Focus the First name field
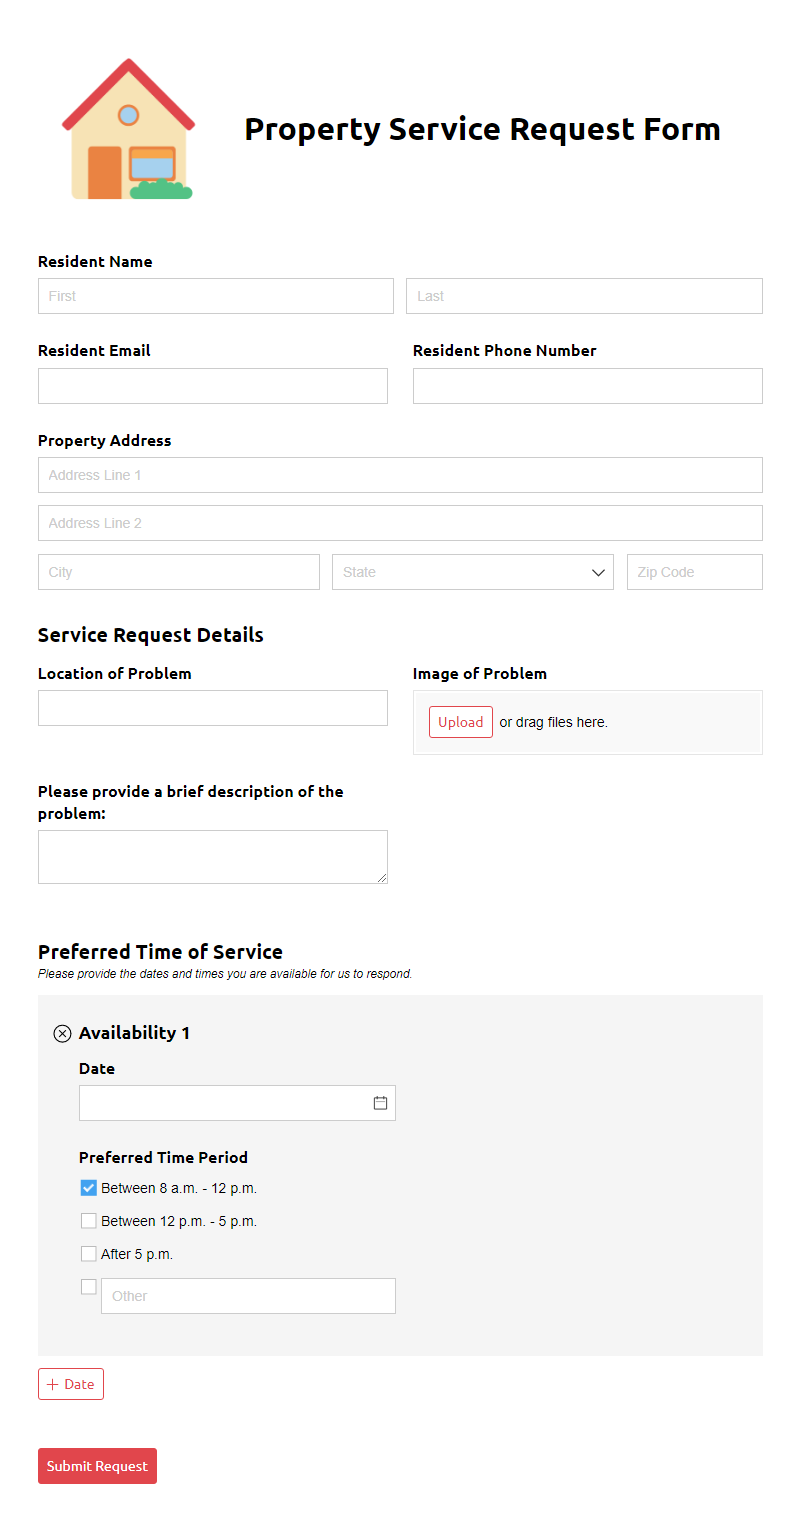Screen dimensions: 800x1522 coord(216,296)
